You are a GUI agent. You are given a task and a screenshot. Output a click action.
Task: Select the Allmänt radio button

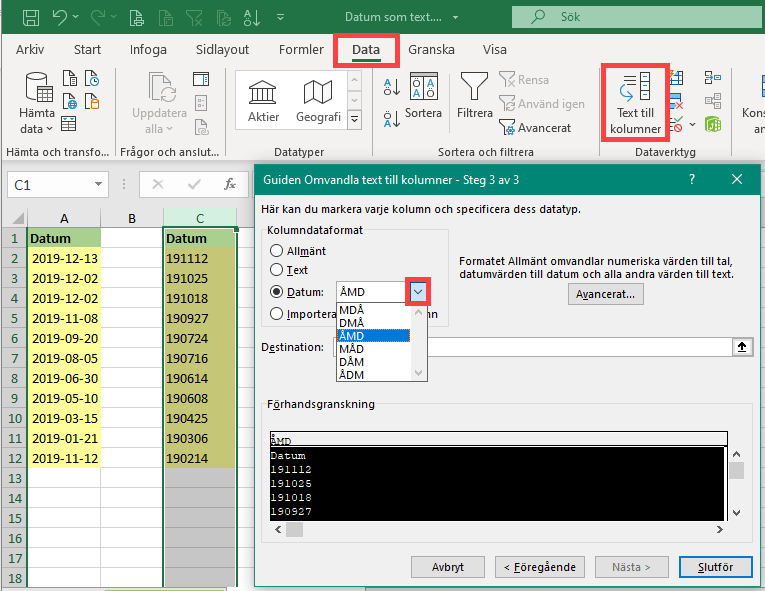(x=277, y=251)
